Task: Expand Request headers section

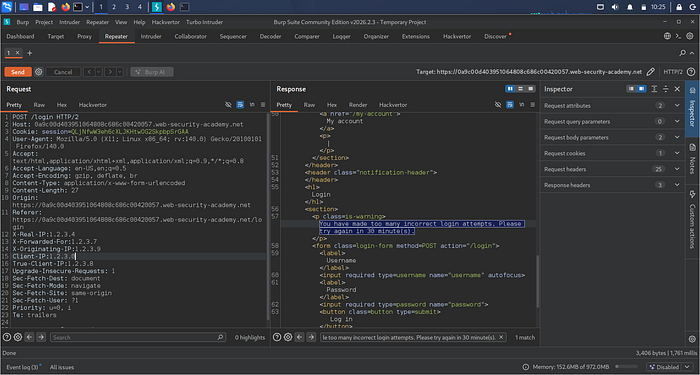Action: 677,169
